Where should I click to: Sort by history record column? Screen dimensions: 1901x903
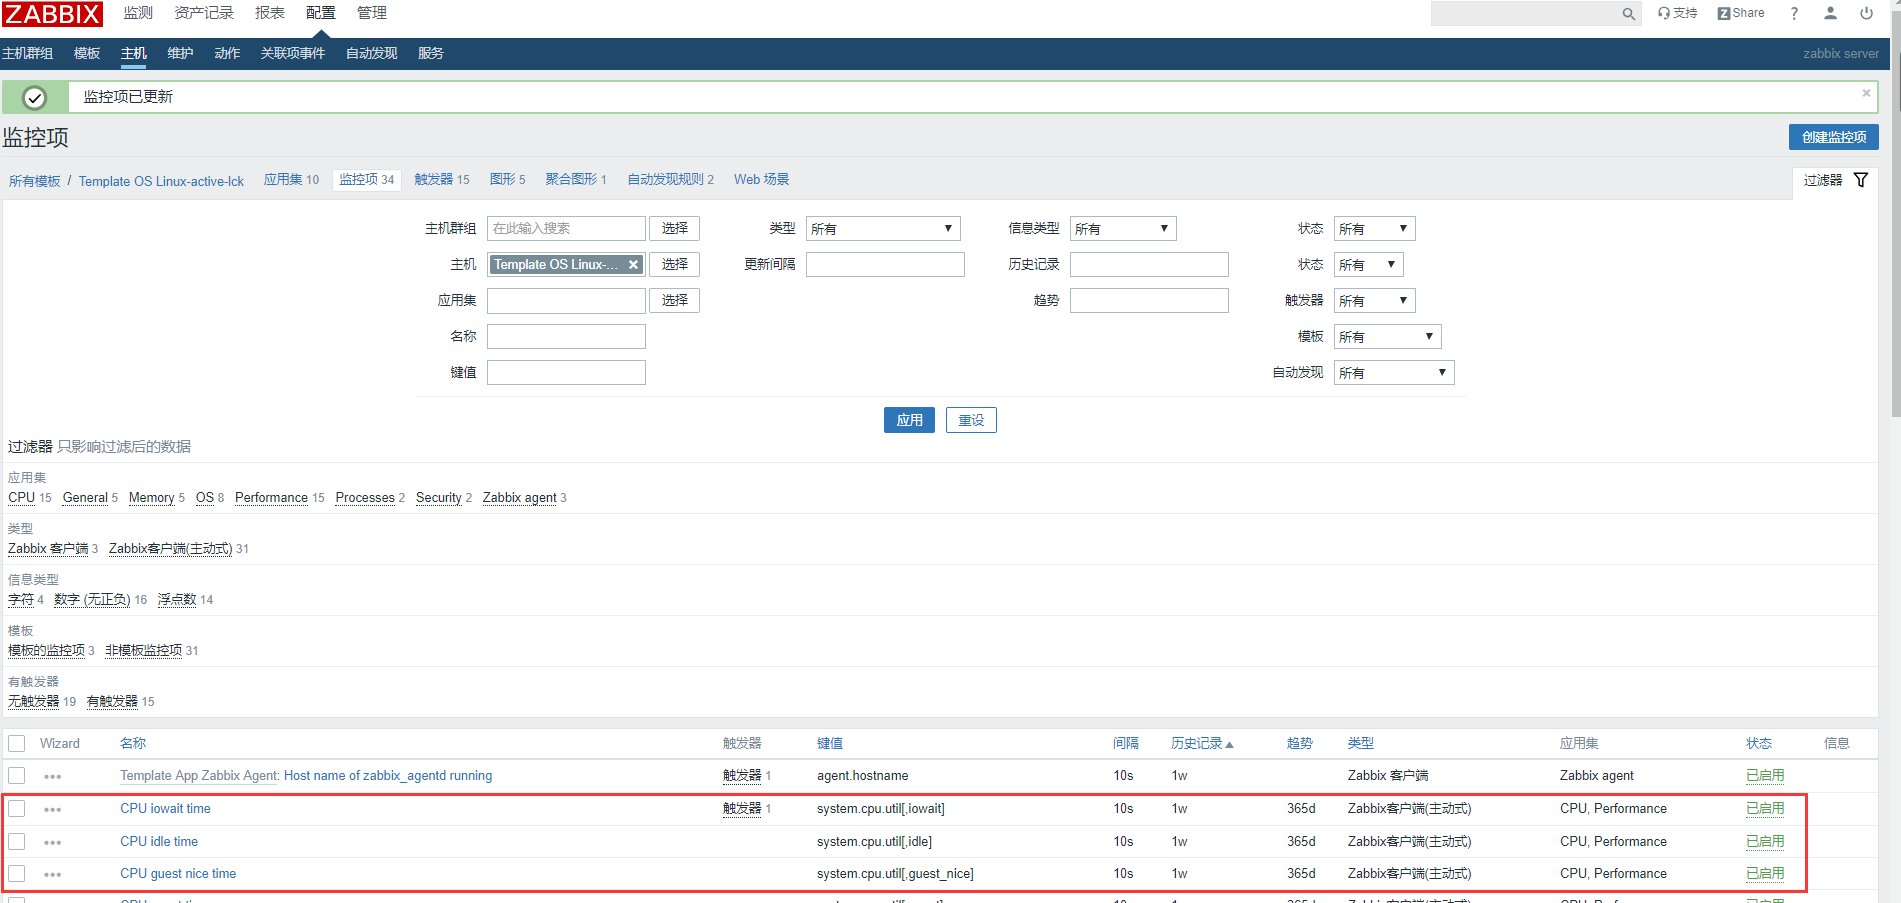[x=1202, y=743]
